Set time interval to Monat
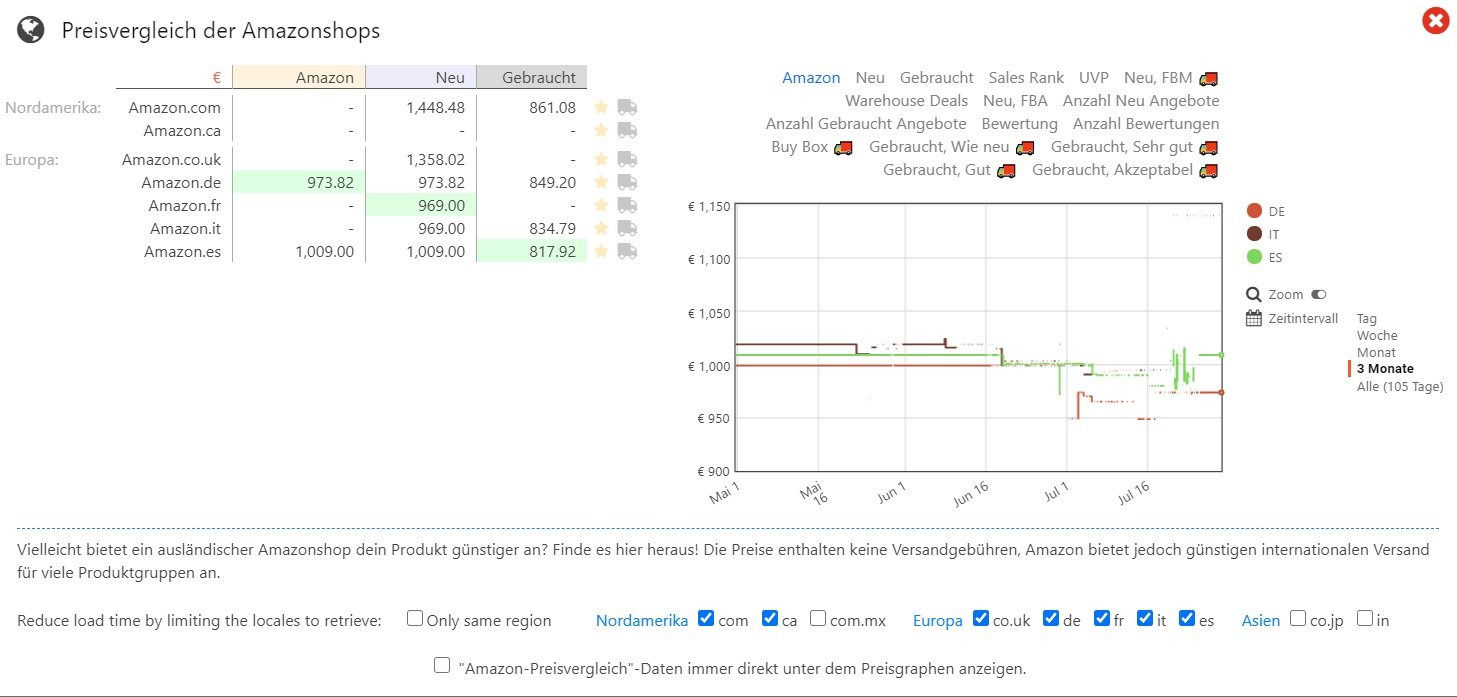 [1376, 353]
